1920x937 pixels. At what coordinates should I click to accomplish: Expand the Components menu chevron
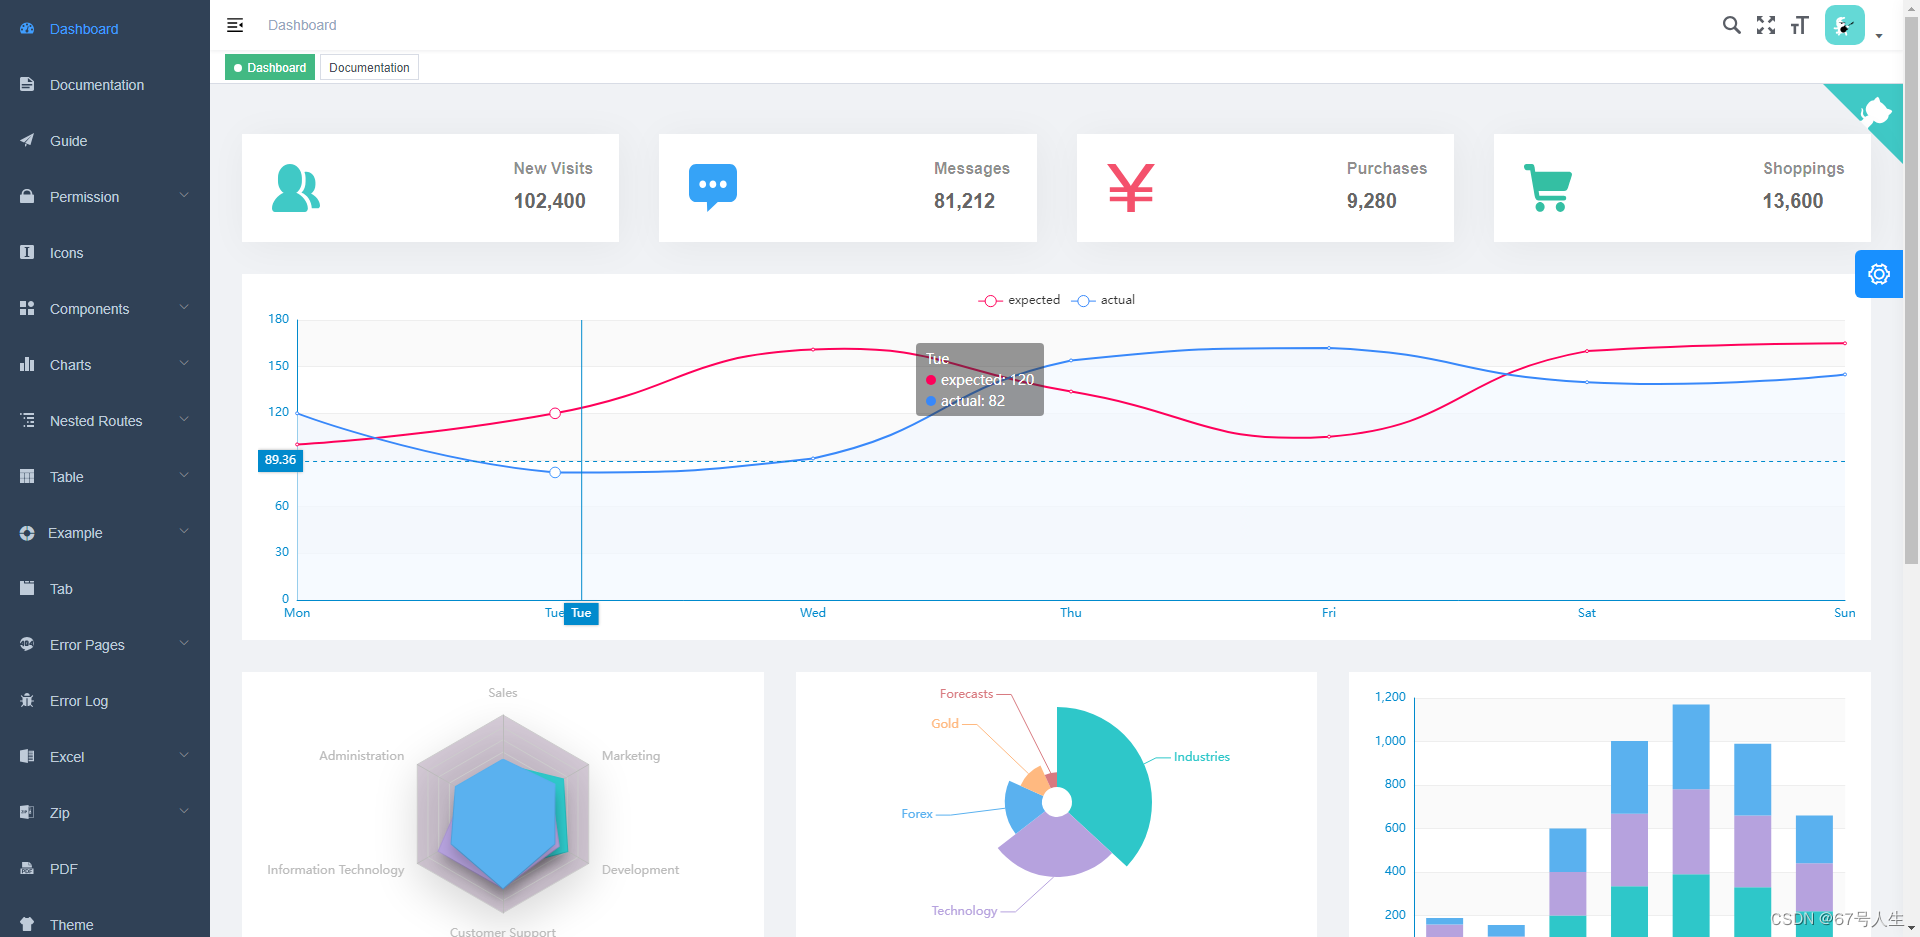184,308
